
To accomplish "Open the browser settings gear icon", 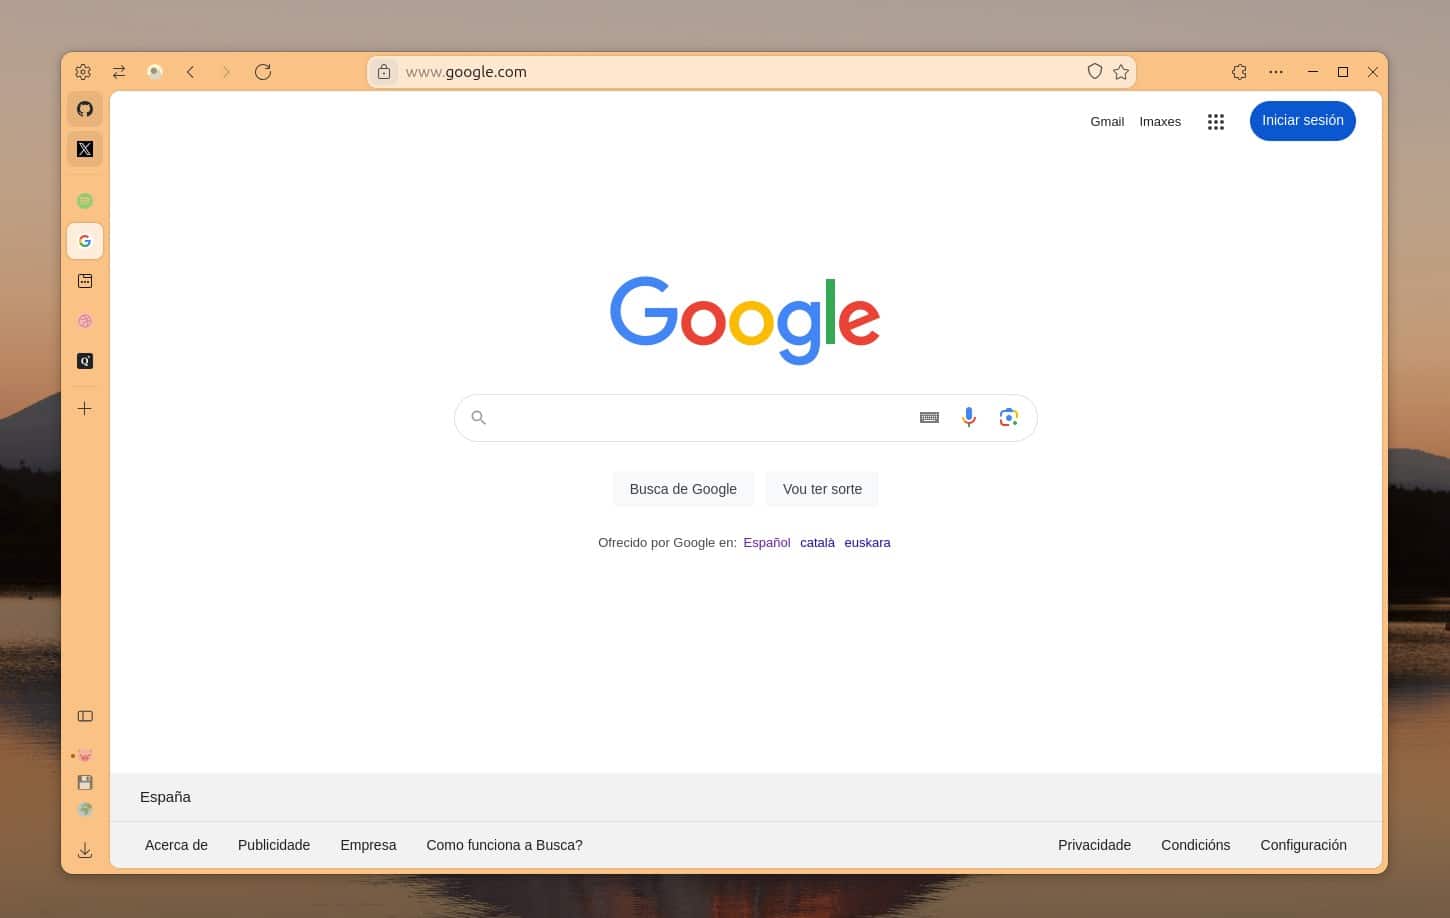I will point(83,72).
